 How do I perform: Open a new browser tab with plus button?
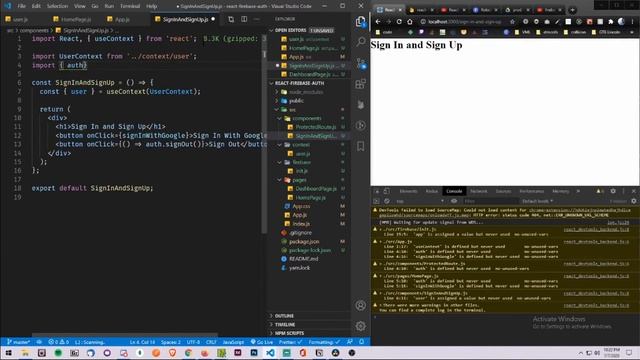coord(572,9)
